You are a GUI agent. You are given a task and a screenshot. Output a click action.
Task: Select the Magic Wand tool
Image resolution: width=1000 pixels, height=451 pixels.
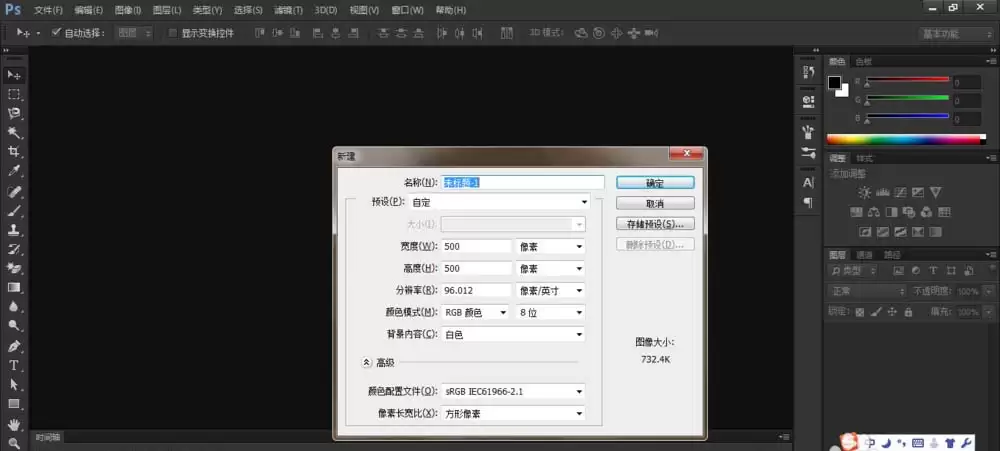14,133
